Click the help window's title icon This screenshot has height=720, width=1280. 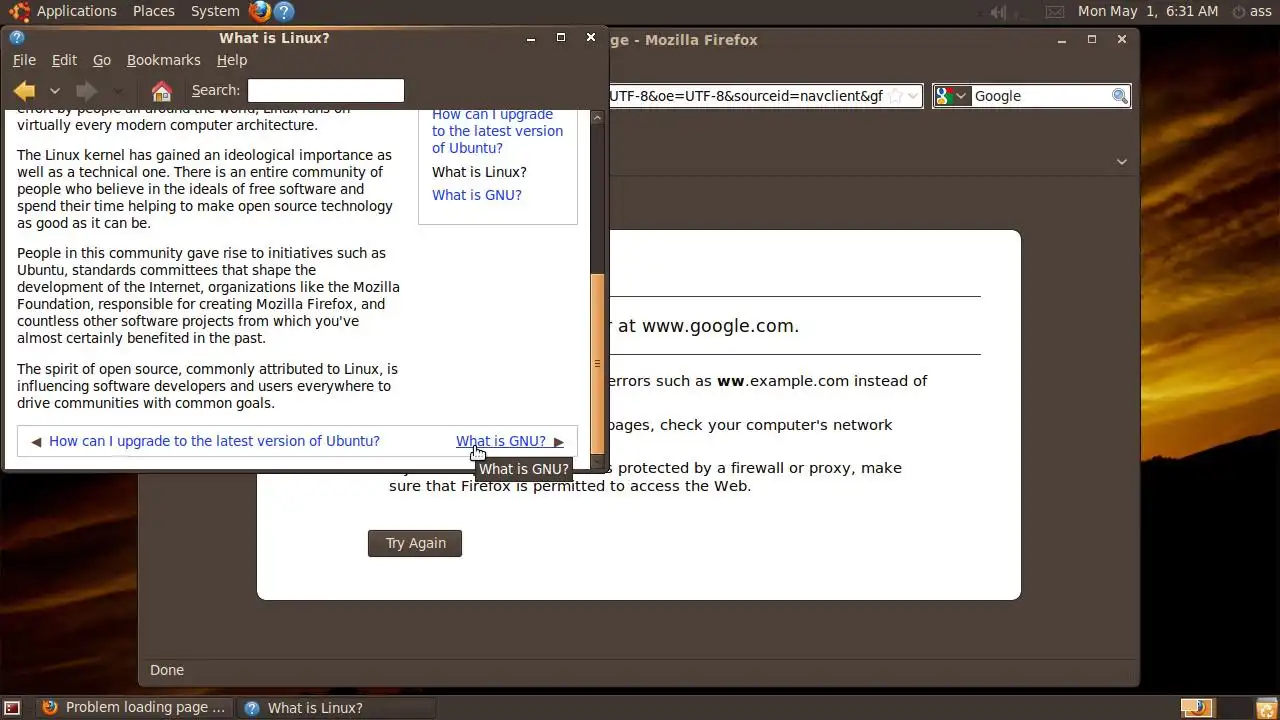16,38
